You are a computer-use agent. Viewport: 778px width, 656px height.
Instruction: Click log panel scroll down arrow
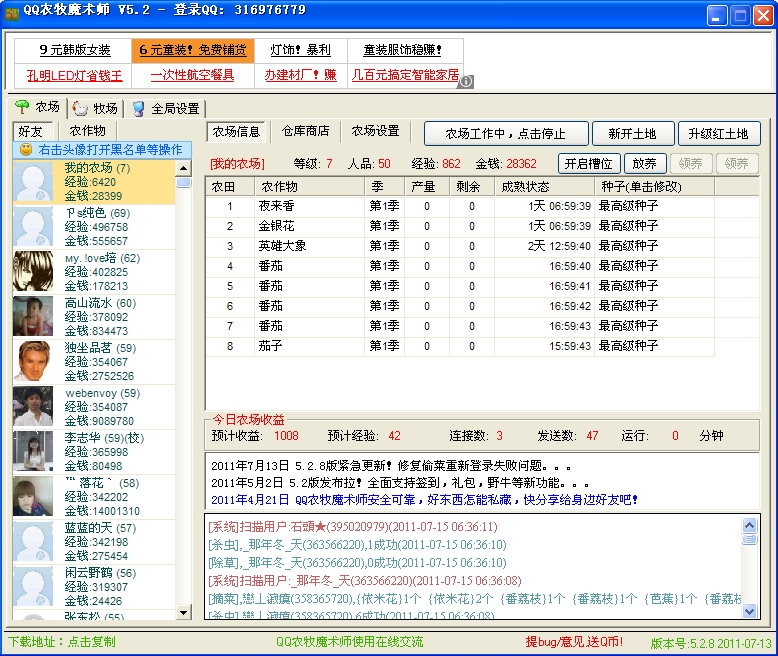click(x=749, y=611)
